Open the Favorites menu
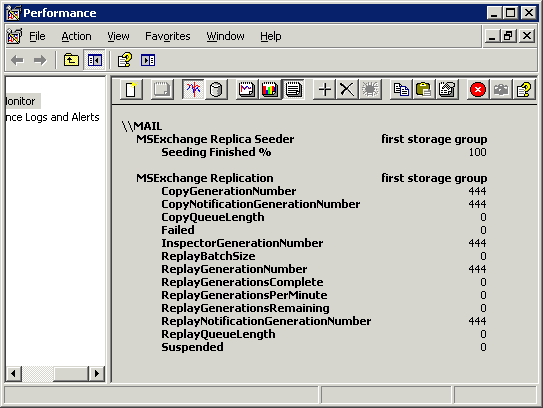The height and width of the screenshot is (408, 543). pyautogui.click(x=168, y=36)
